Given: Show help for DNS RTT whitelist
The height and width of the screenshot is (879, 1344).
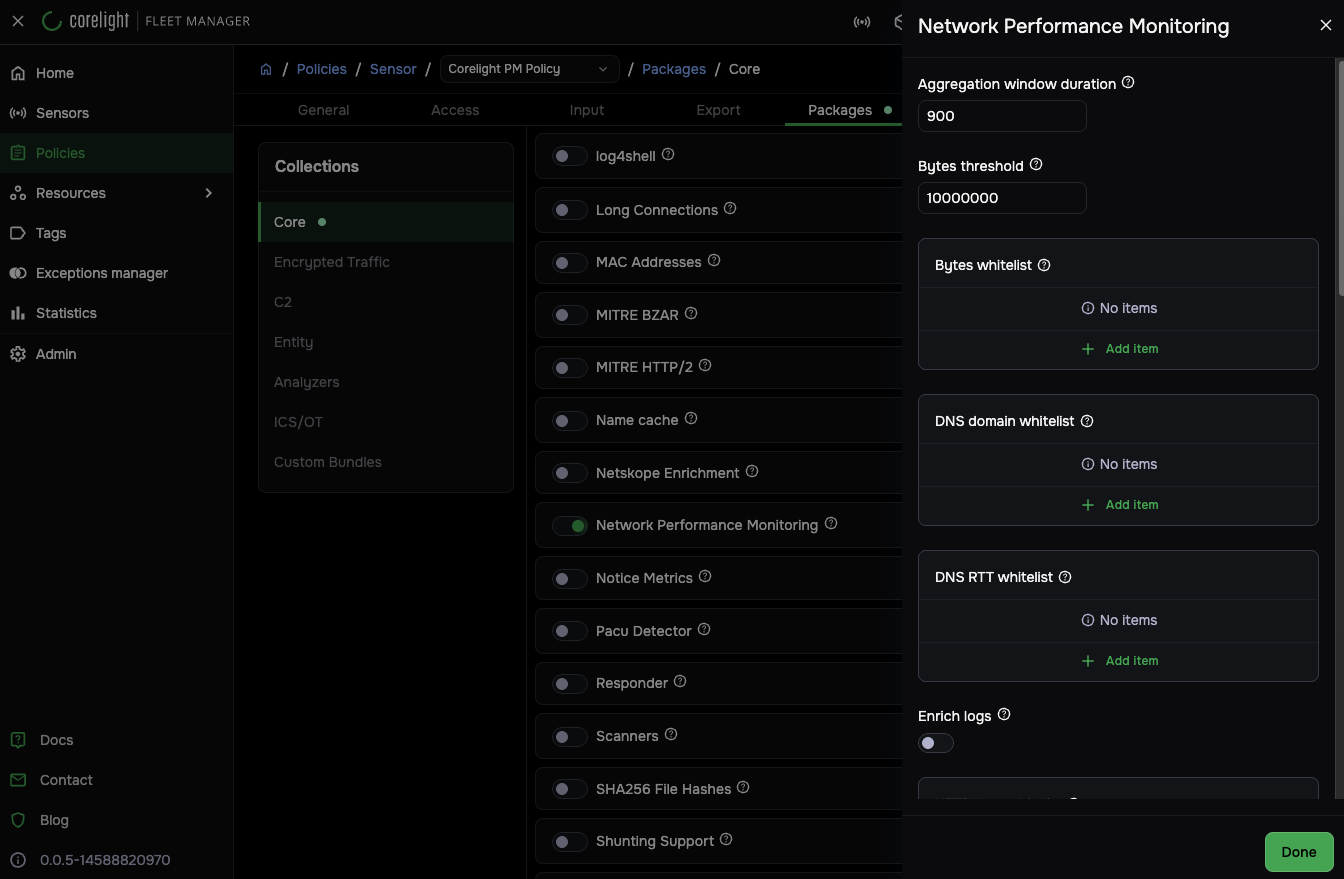Looking at the screenshot, I should (x=1065, y=577).
